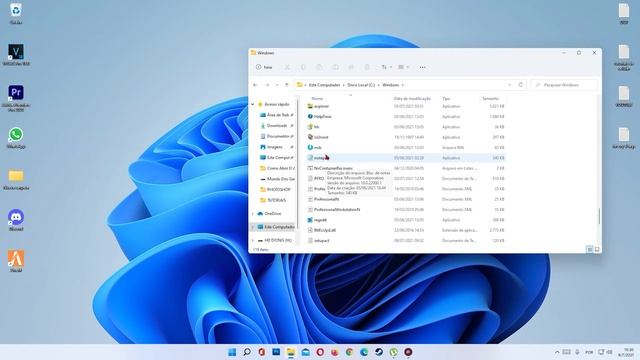
Task: Click the Windows Start button on taskbar
Action: pos(232,352)
